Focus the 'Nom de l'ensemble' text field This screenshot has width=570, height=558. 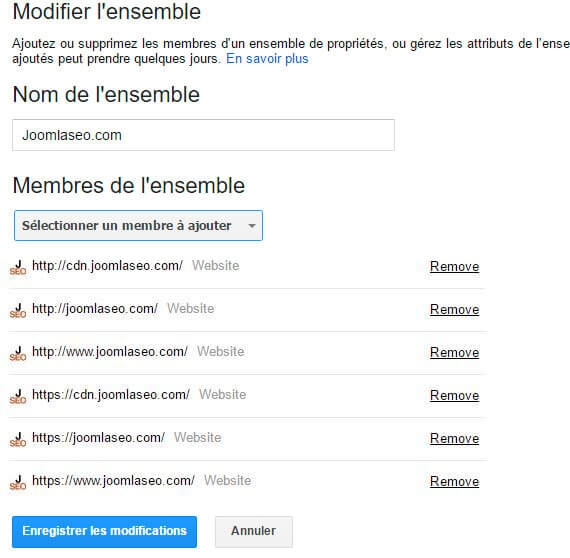(203, 135)
